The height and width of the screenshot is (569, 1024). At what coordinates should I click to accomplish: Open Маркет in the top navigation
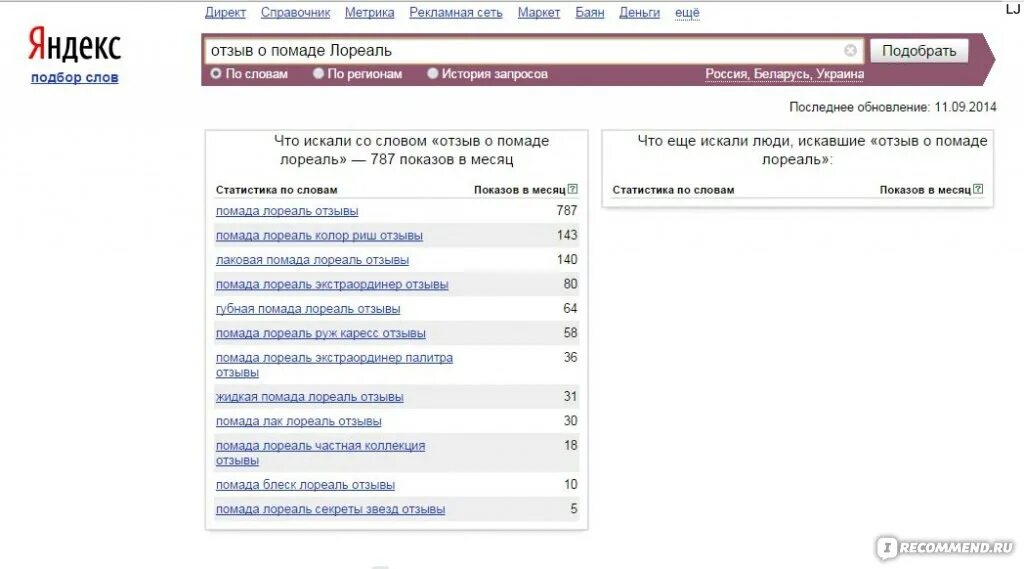click(539, 12)
